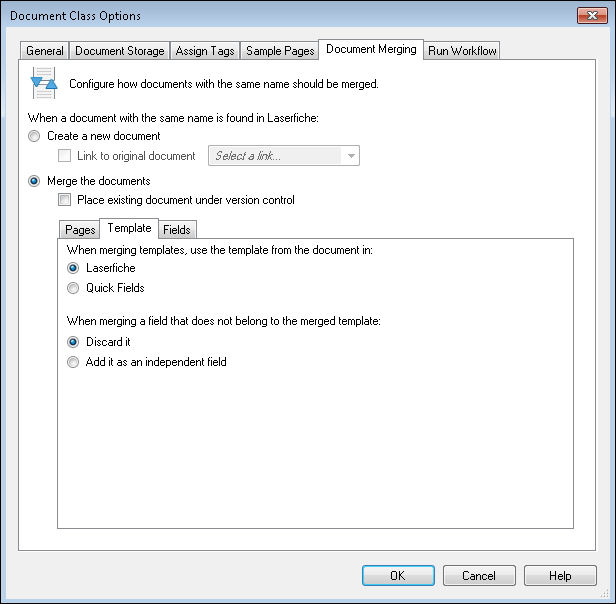This screenshot has height=604, width=616.
Task: Open the General tab
Action: [x=44, y=51]
